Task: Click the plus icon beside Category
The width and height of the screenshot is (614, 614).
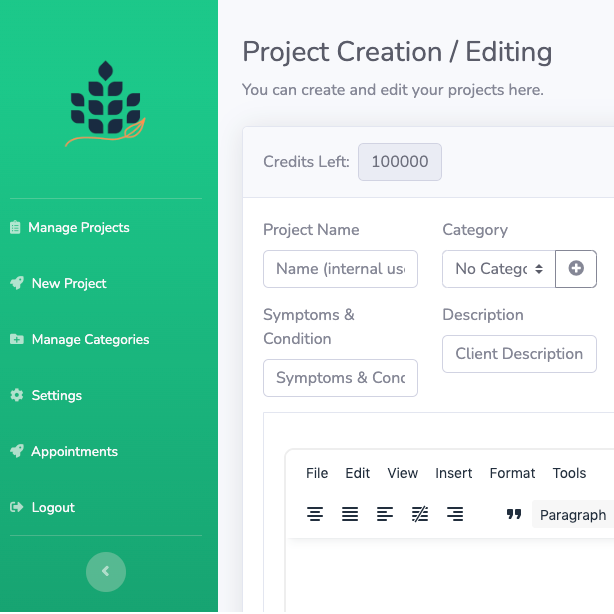Action: pyautogui.click(x=576, y=268)
